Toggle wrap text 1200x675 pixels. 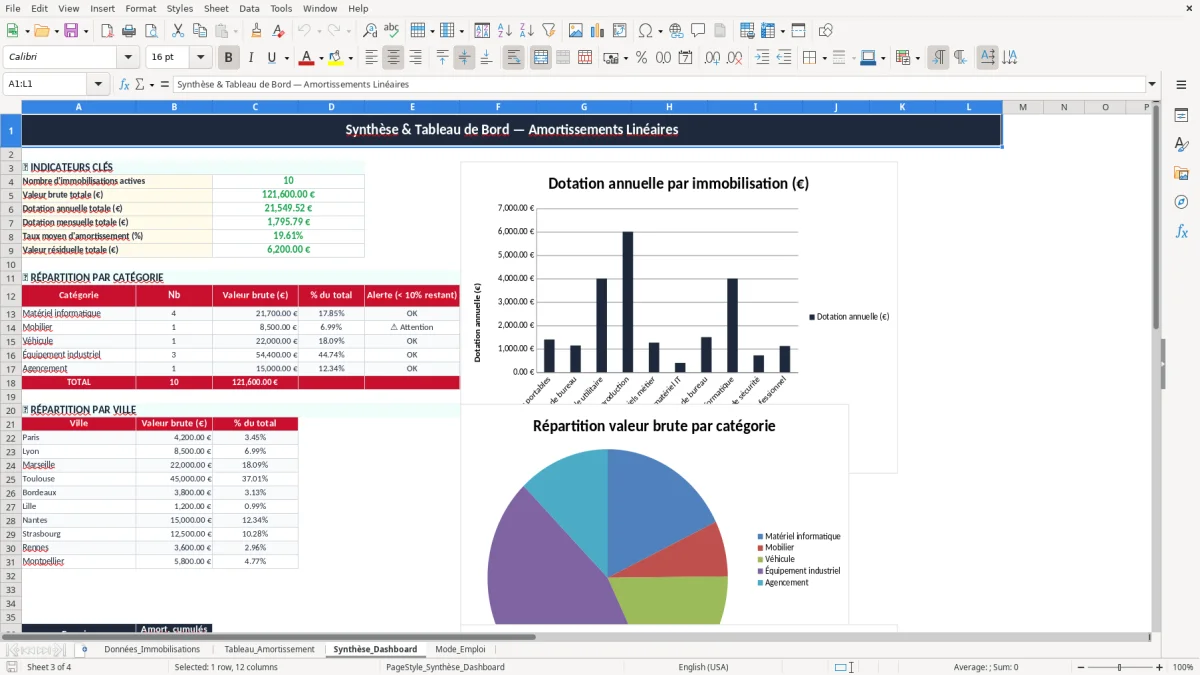pos(514,58)
